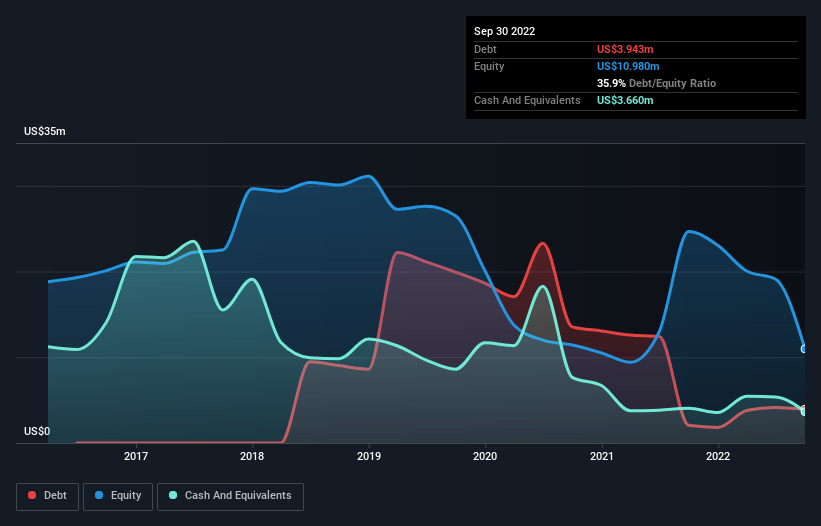The height and width of the screenshot is (526, 821).
Task: Click the 2018 x-axis label
Action: (252, 456)
